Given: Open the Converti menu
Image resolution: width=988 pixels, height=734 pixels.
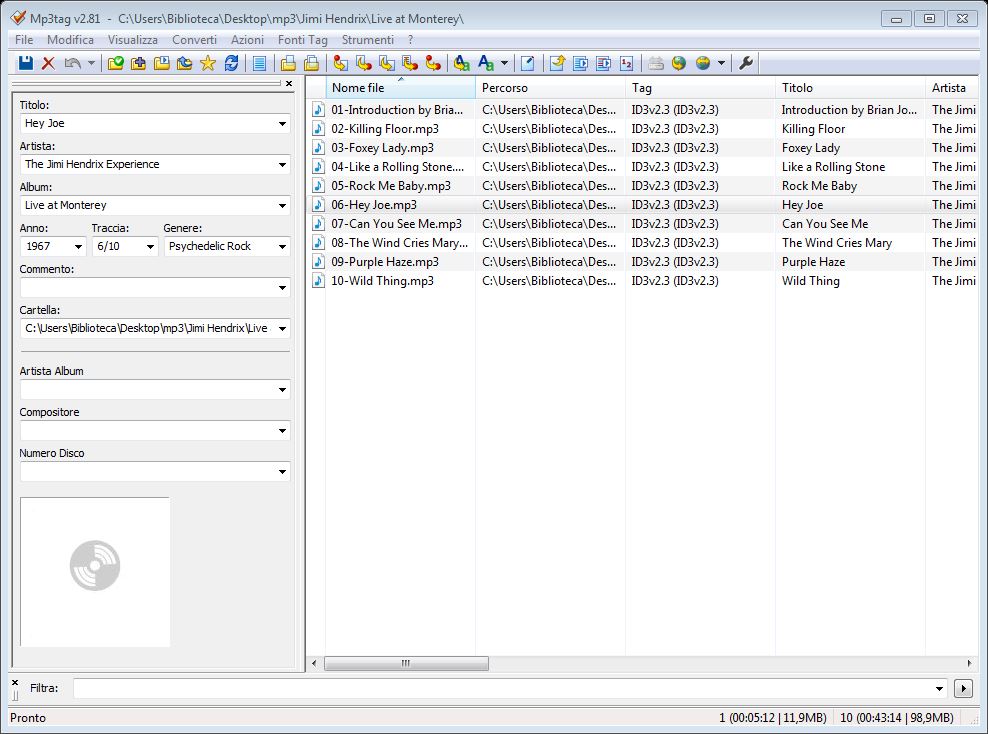Looking at the screenshot, I should tap(194, 40).
